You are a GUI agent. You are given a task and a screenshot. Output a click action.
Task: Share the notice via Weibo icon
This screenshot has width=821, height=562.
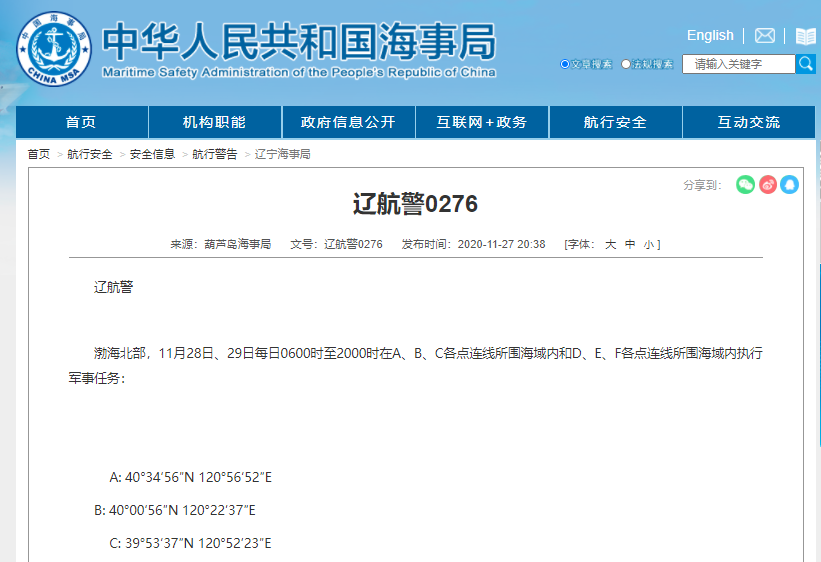pos(768,184)
